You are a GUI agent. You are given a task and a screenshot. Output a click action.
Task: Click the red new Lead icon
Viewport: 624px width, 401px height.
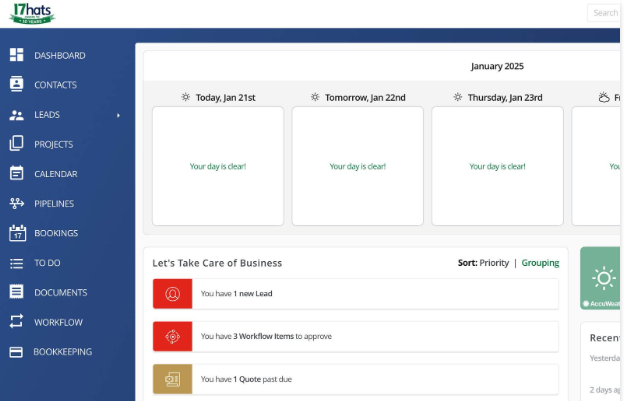pyautogui.click(x=172, y=294)
